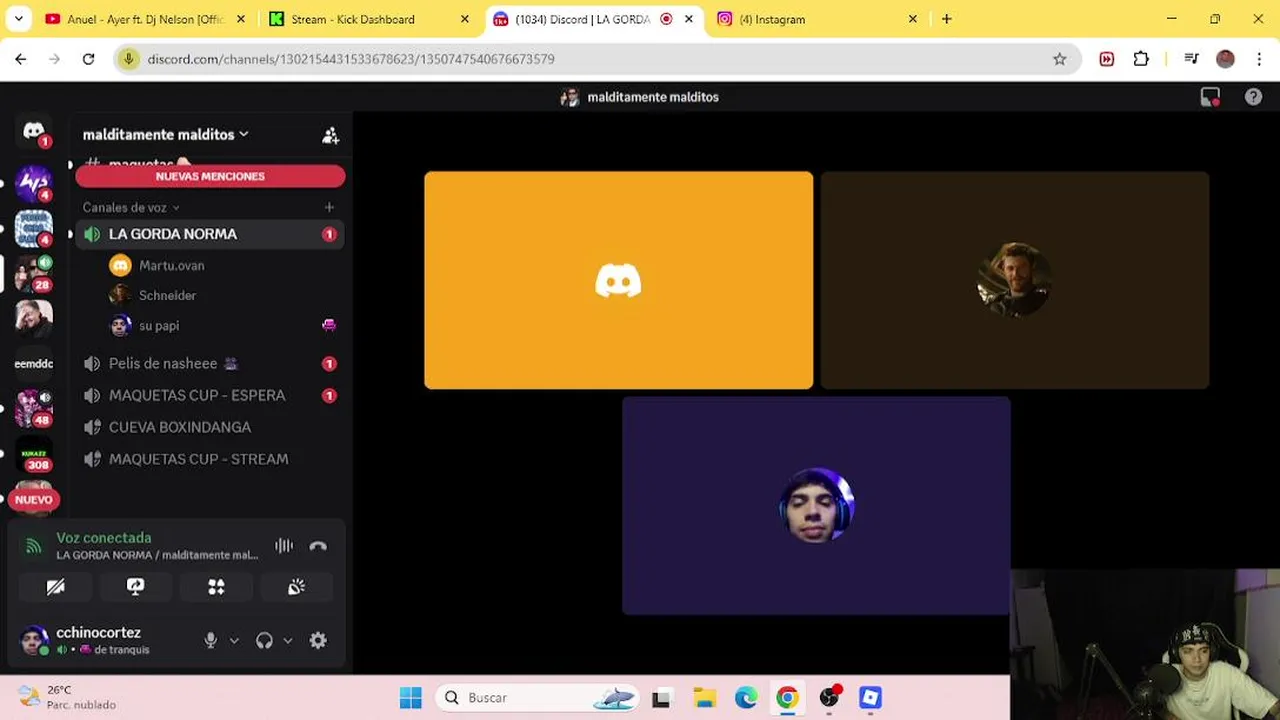The image size is (1280, 720).
Task: Join CUEVA BOXINDANGA voice channel
Action: (x=208, y=427)
